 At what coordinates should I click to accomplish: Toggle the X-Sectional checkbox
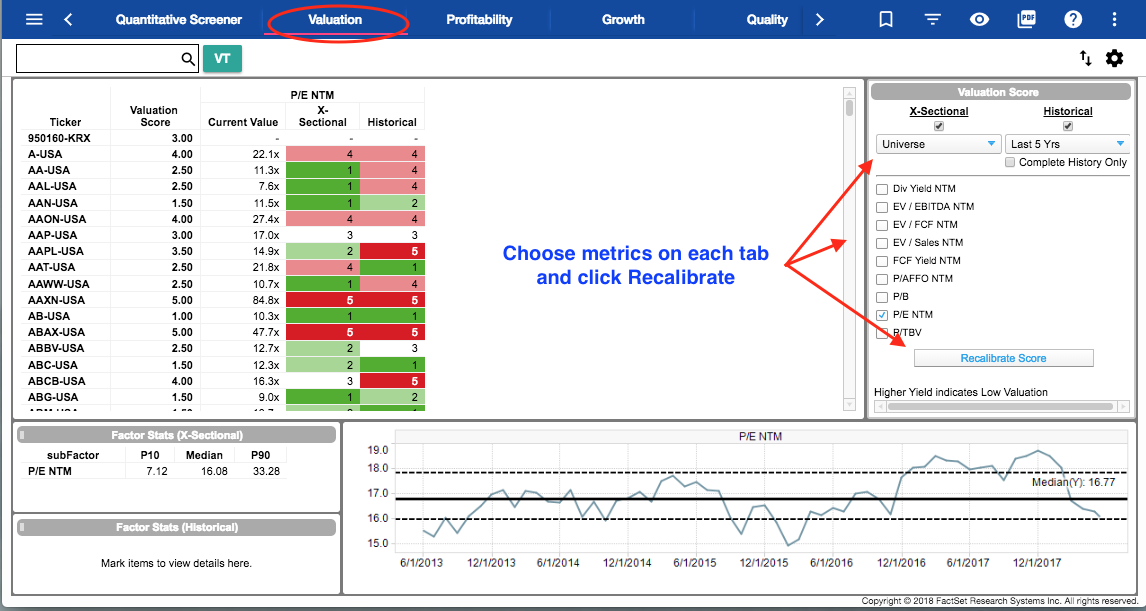coord(939,126)
